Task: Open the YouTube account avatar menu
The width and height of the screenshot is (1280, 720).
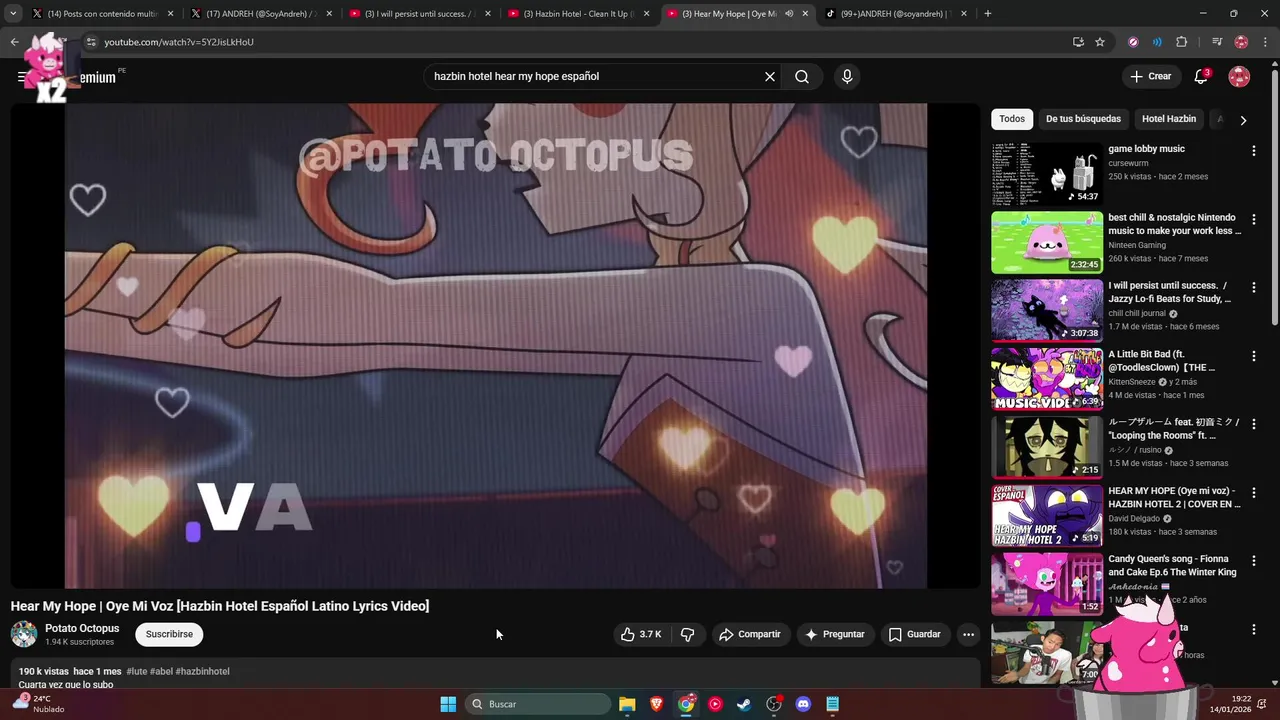Action: click(x=1239, y=77)
